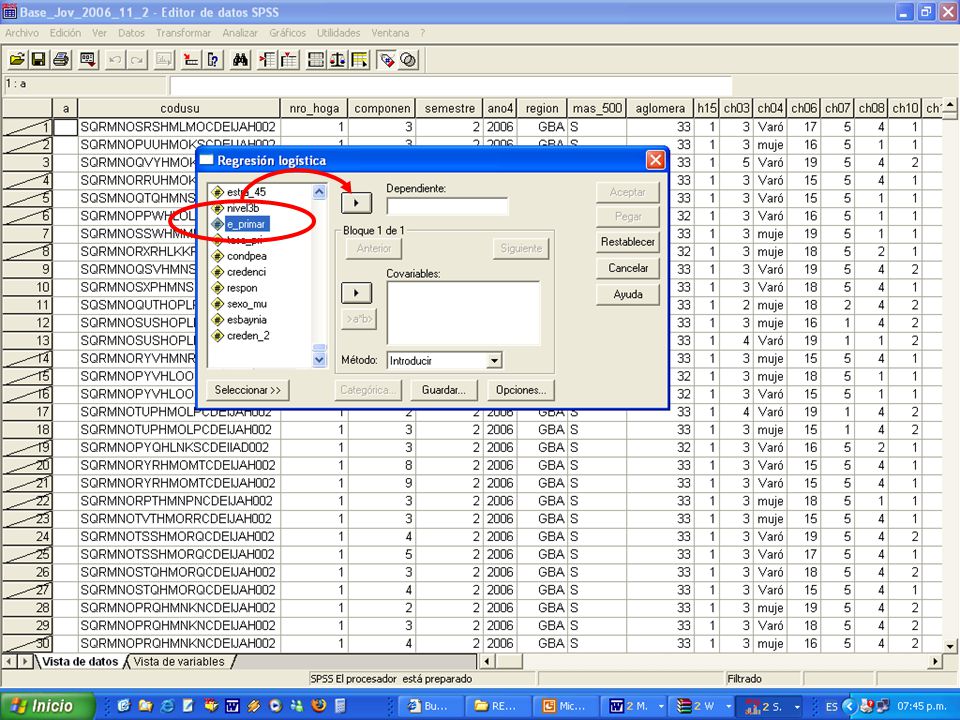The width and height of the screenshot is (960, 720).
Task: Click the Weight cases scale icon
Action: coord(337,59)
